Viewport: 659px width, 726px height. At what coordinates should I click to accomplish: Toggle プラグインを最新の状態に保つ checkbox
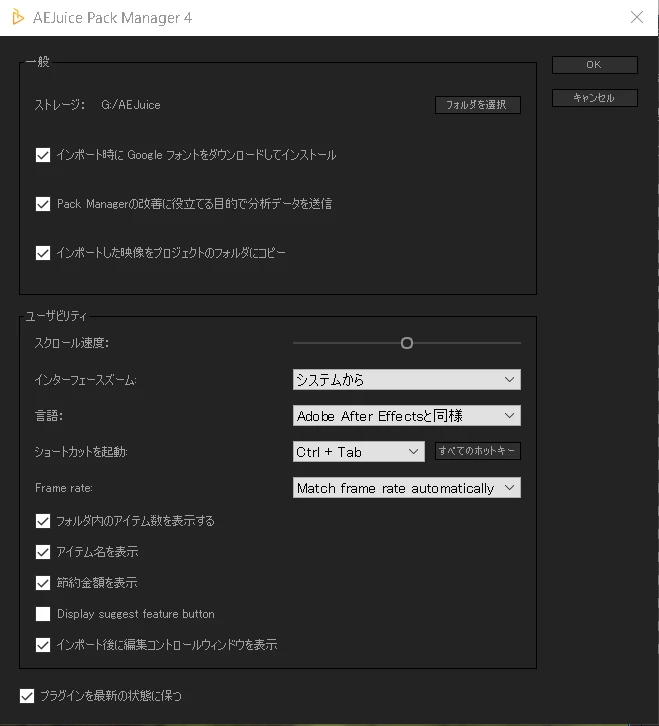coord(27,695)
